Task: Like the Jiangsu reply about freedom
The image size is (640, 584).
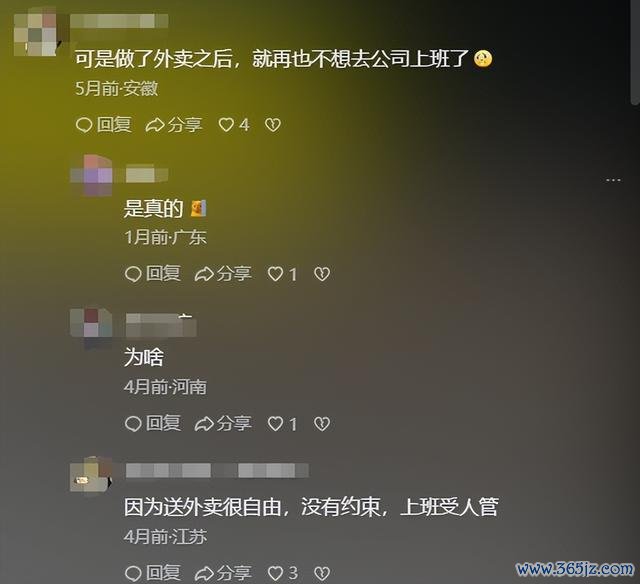Action: point(282,573)
